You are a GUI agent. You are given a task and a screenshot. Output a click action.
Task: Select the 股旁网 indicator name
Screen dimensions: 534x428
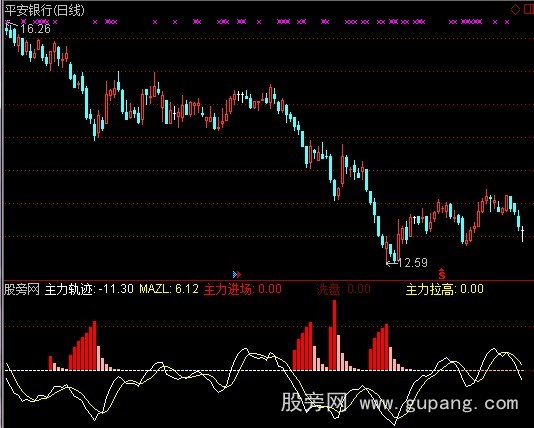pyautogui.click(x=22, y=289)
